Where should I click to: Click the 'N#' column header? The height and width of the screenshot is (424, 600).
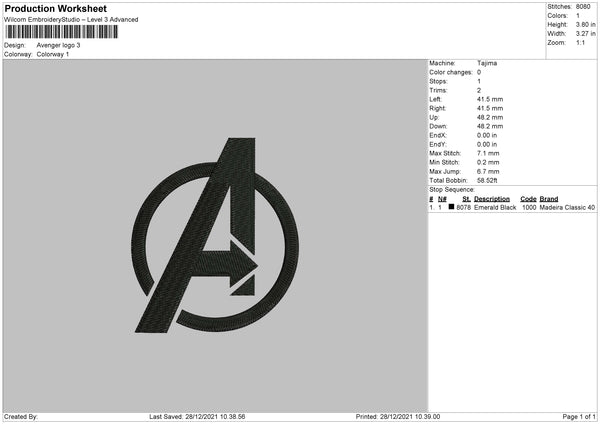442,199
